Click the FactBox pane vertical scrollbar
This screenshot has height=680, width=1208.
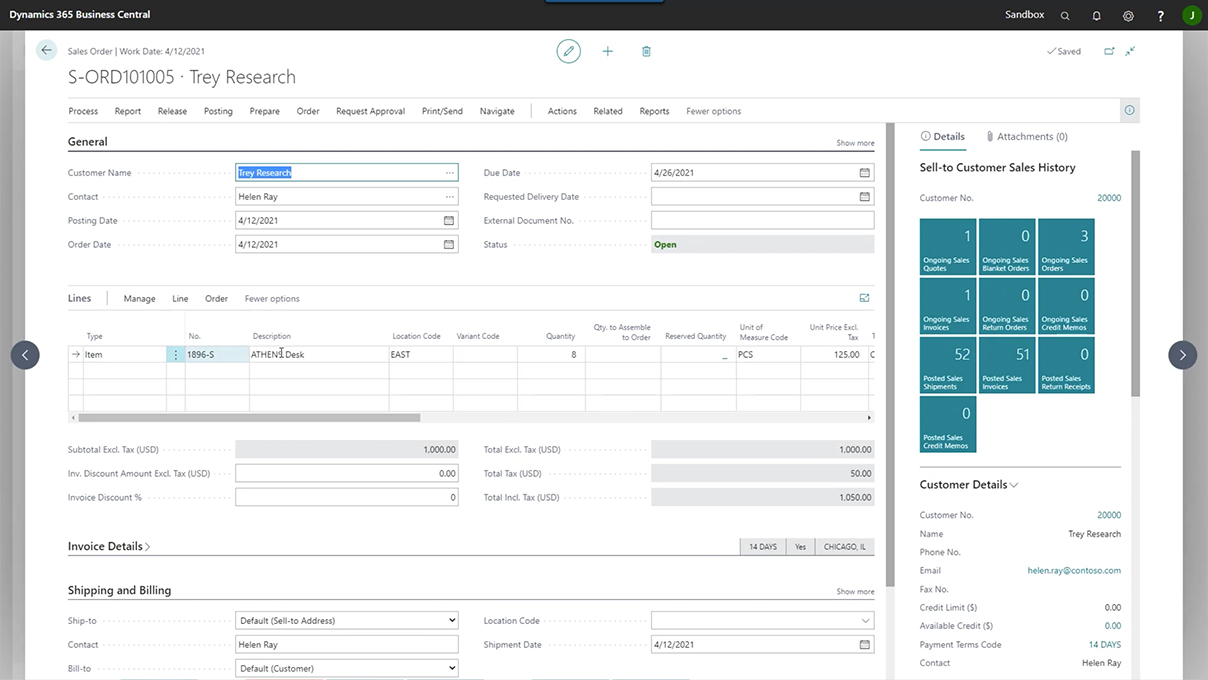point(1135,274)
